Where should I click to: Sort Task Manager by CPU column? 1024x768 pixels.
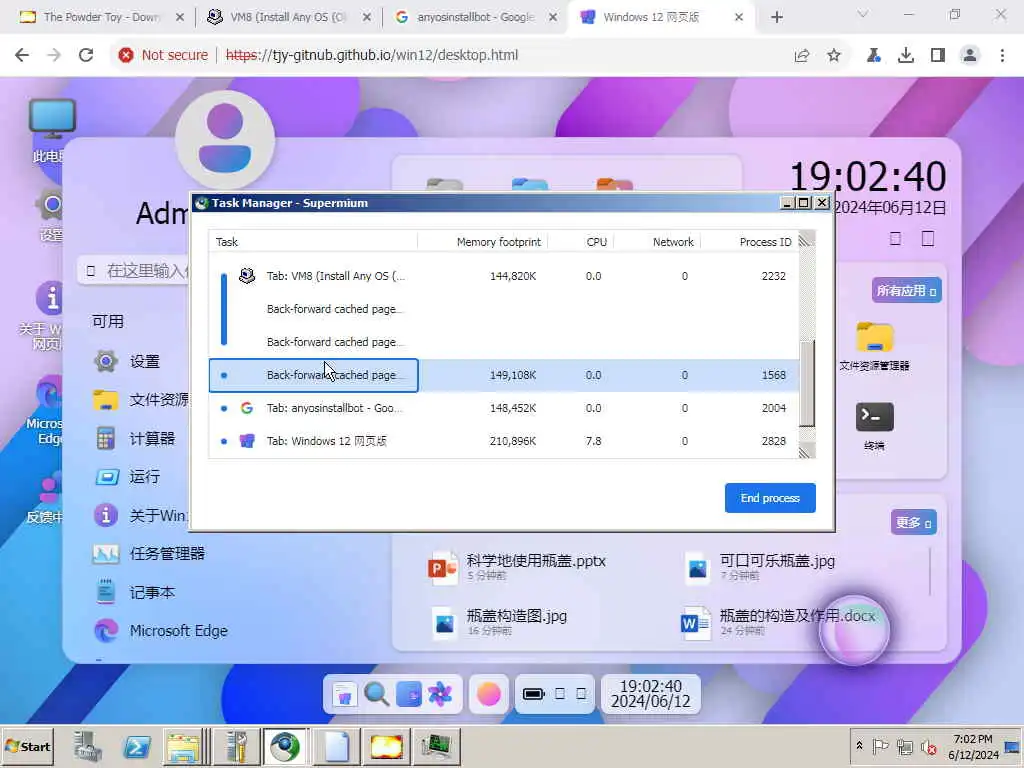point(596,242)
